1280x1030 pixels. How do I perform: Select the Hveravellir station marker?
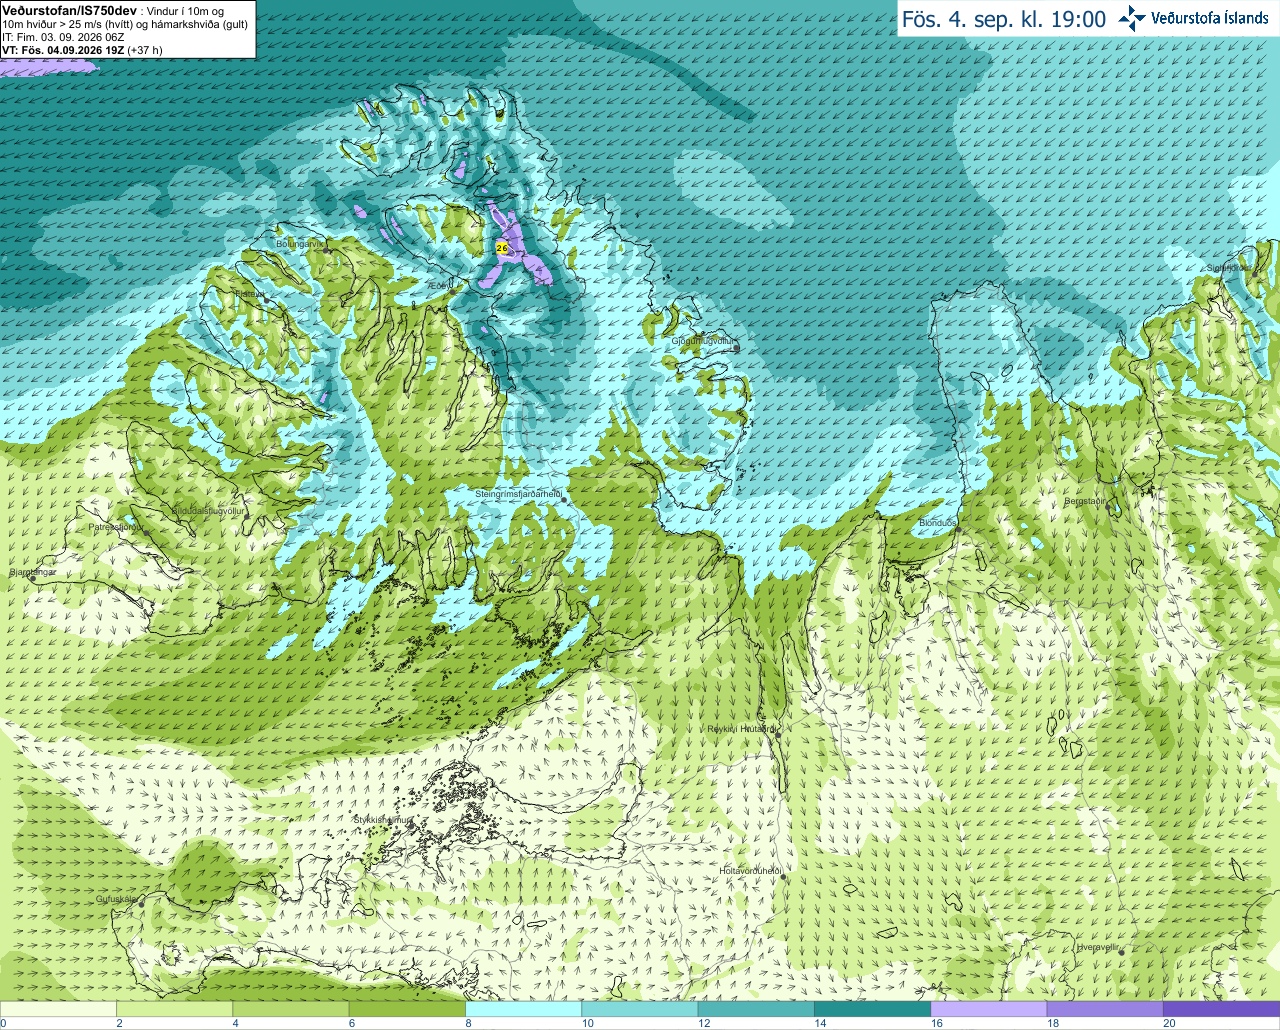pyautogui.click(x=1122, y=952)
